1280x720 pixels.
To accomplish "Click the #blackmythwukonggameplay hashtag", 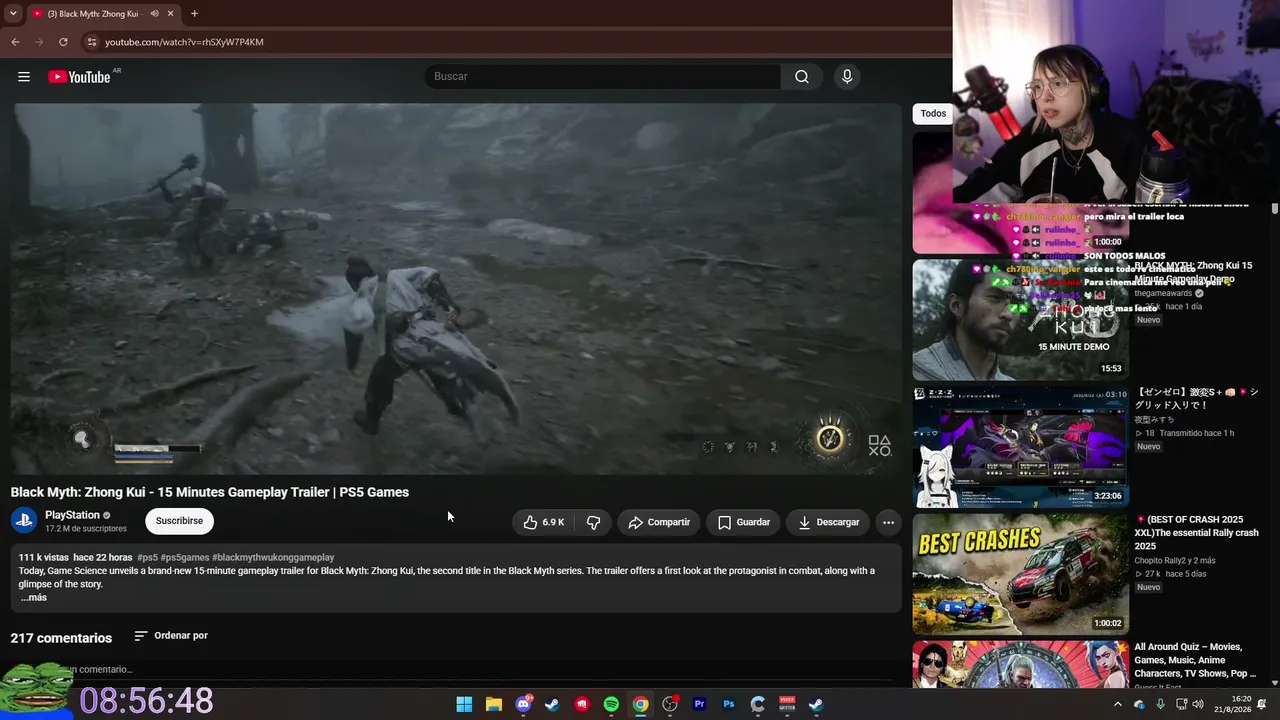I will [273, 557].
